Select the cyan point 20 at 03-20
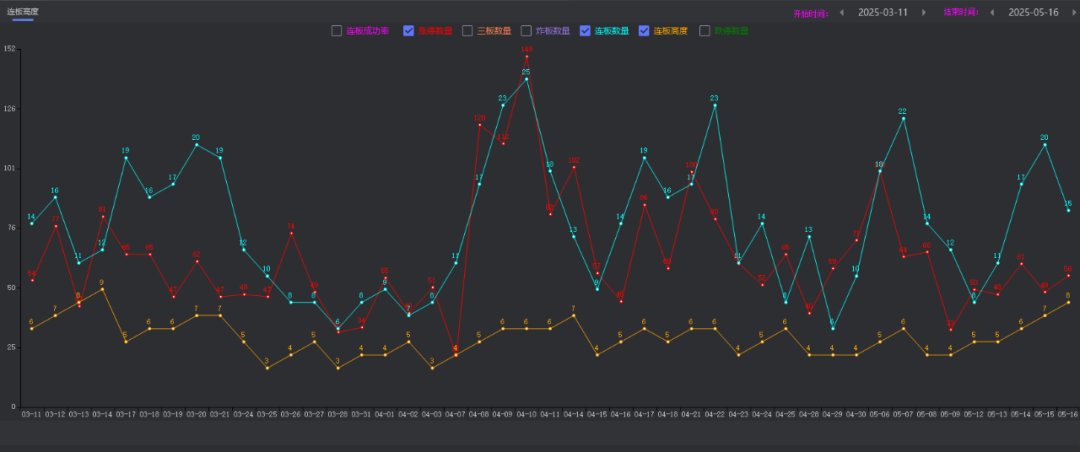This screenshot has height=452, width=1080. [x=196, y=145]
